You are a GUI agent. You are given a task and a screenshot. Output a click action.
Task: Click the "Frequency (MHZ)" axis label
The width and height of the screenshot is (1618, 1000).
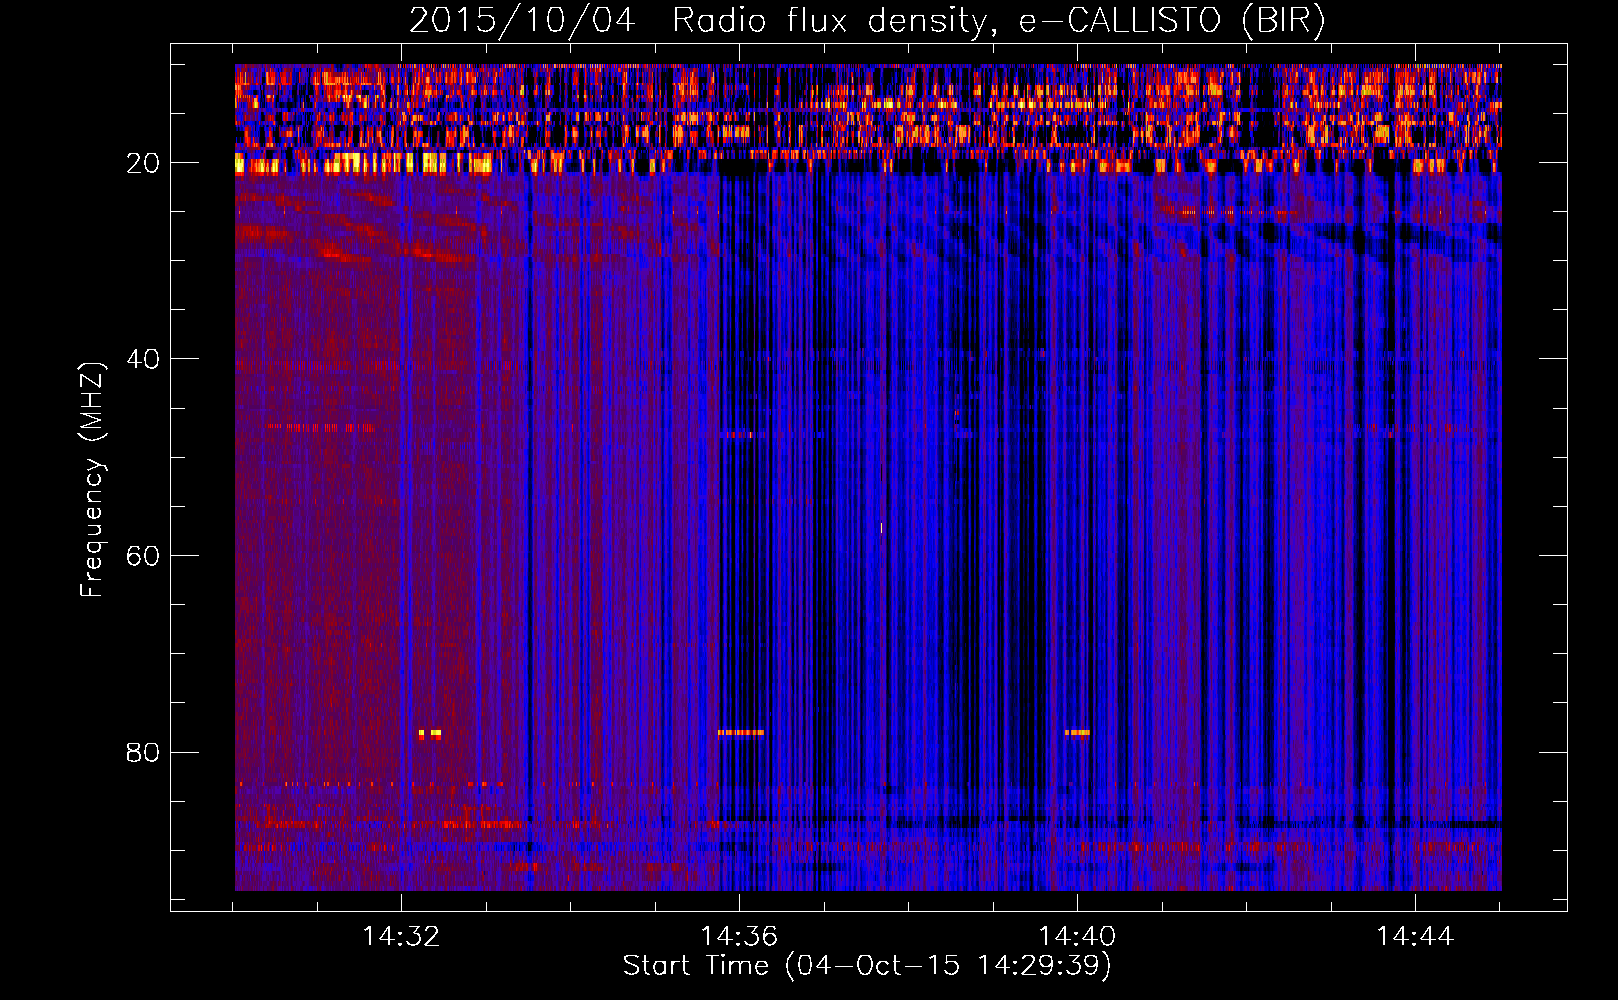tap(92, 480)
